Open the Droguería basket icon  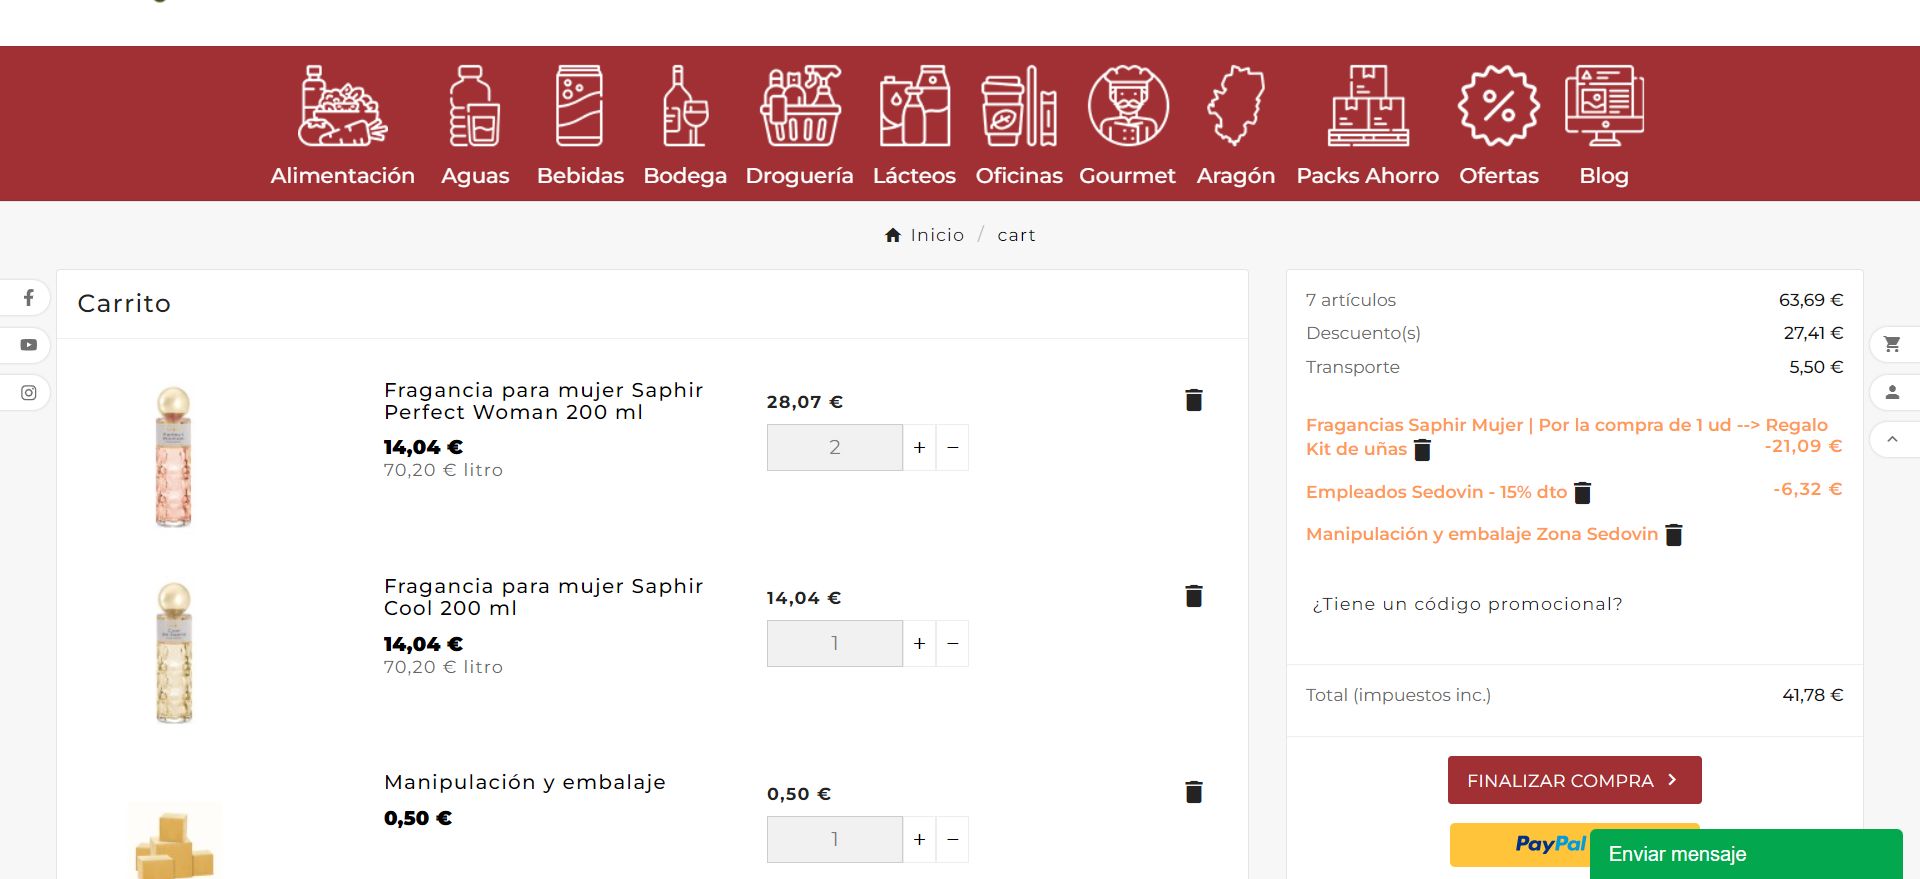[800, 106]
